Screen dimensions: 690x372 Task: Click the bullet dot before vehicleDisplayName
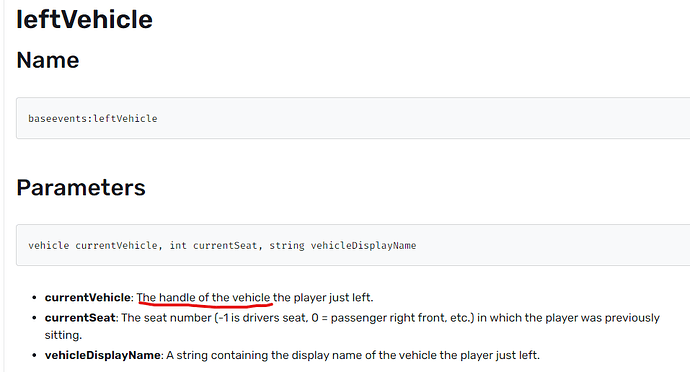tap(34, 356)
